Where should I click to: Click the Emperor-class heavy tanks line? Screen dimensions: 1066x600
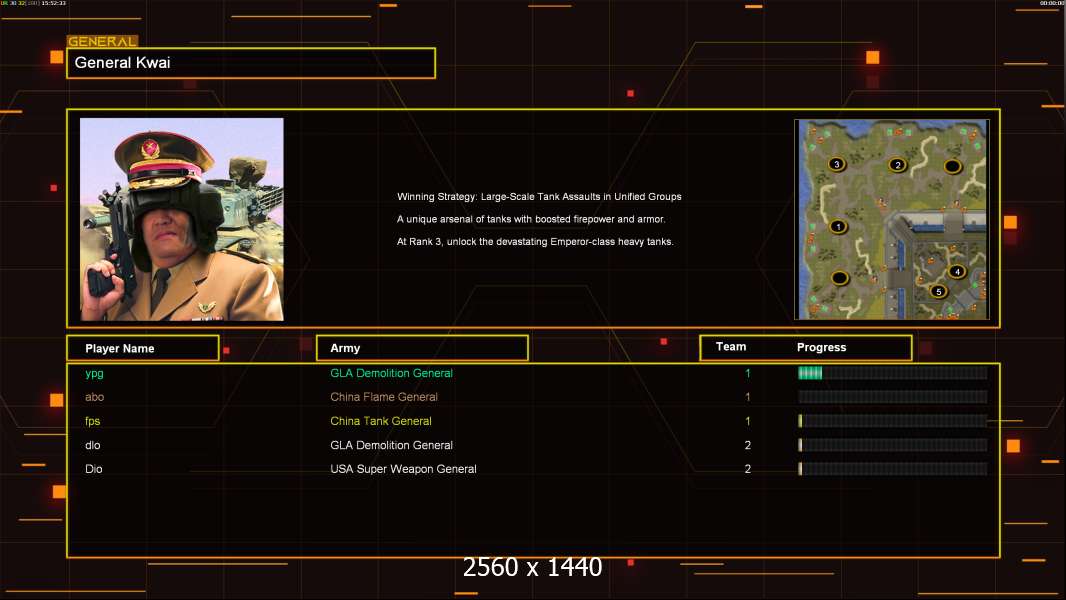click(x=535, y=241)
